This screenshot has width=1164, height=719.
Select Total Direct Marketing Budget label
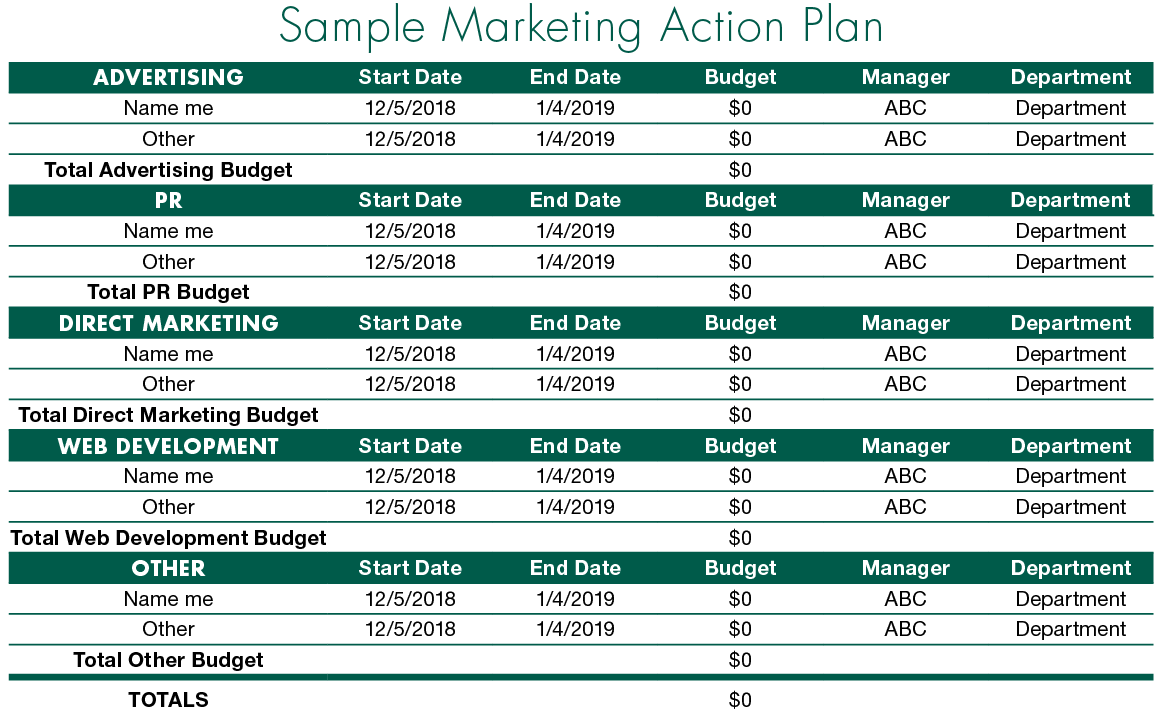click(169, 415)
